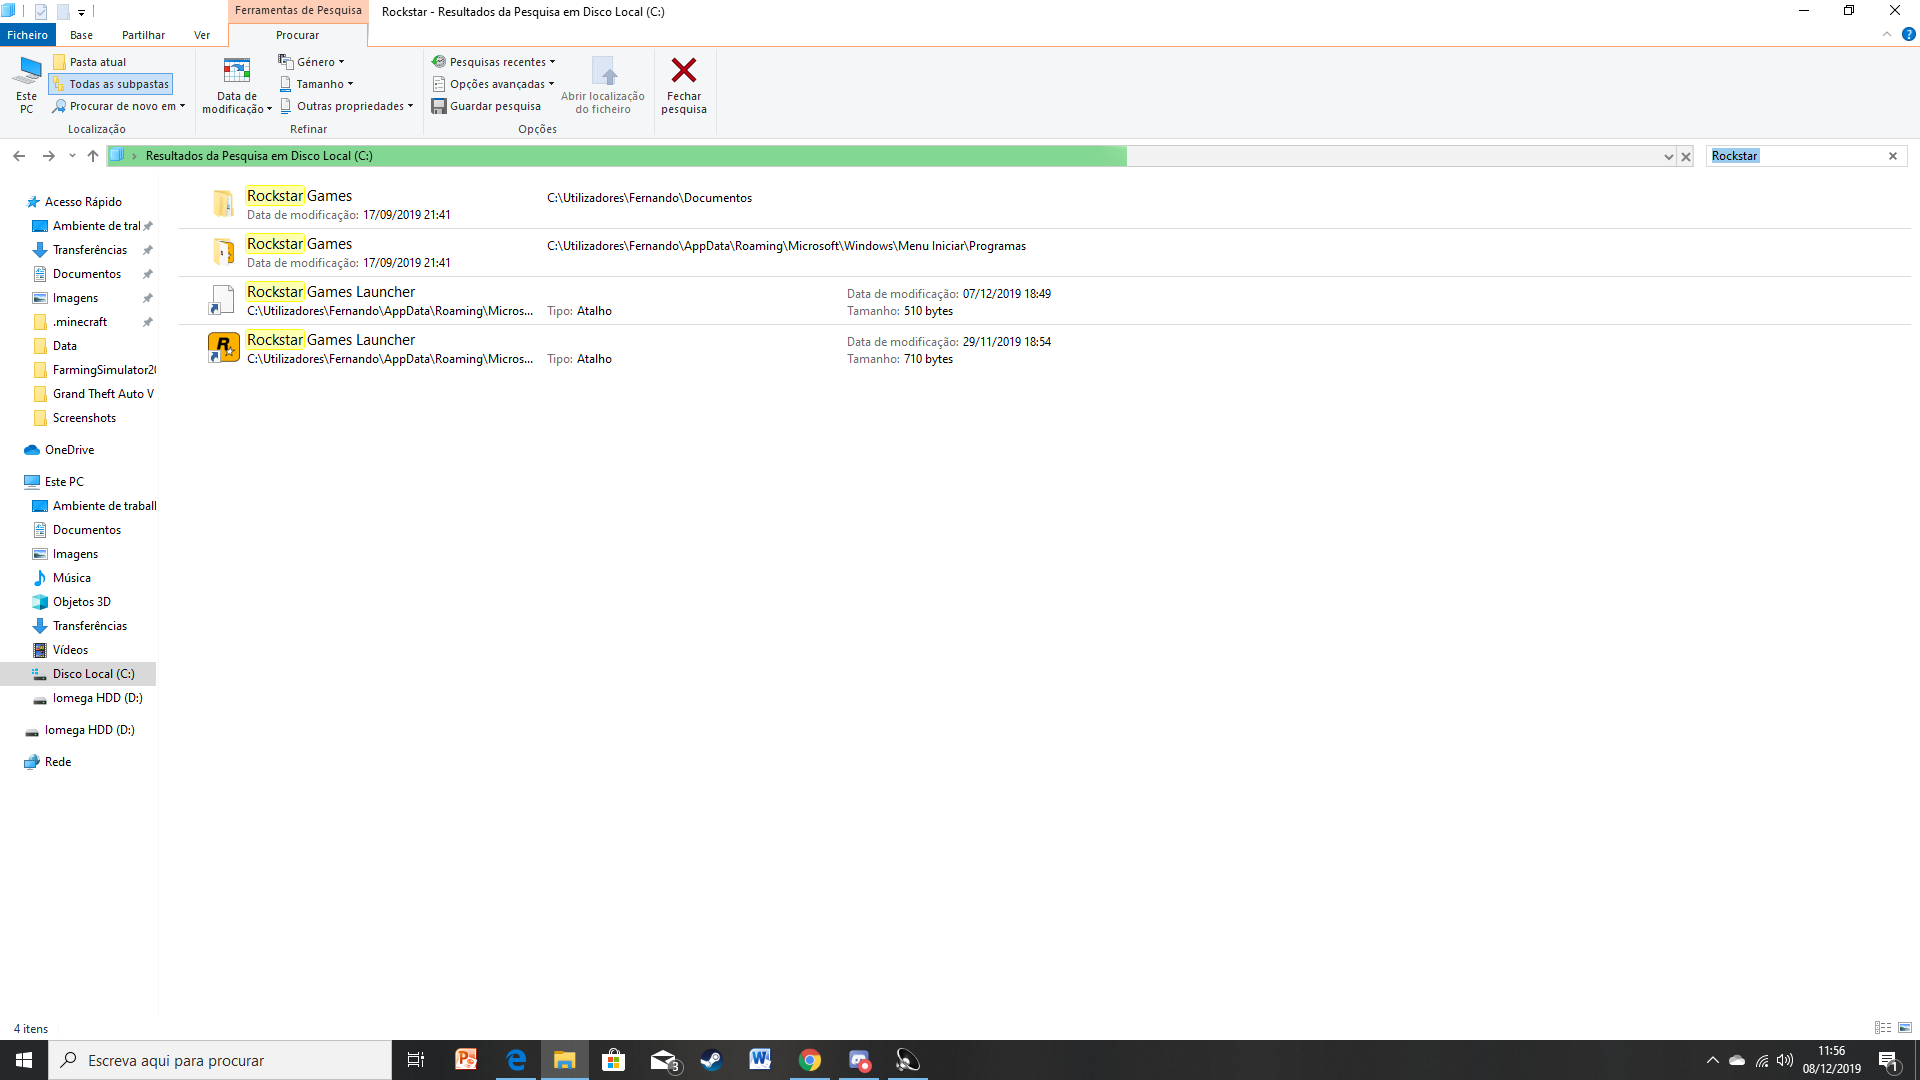
Task: Open the volume control in system tray
Action: pos(1785,1060)
